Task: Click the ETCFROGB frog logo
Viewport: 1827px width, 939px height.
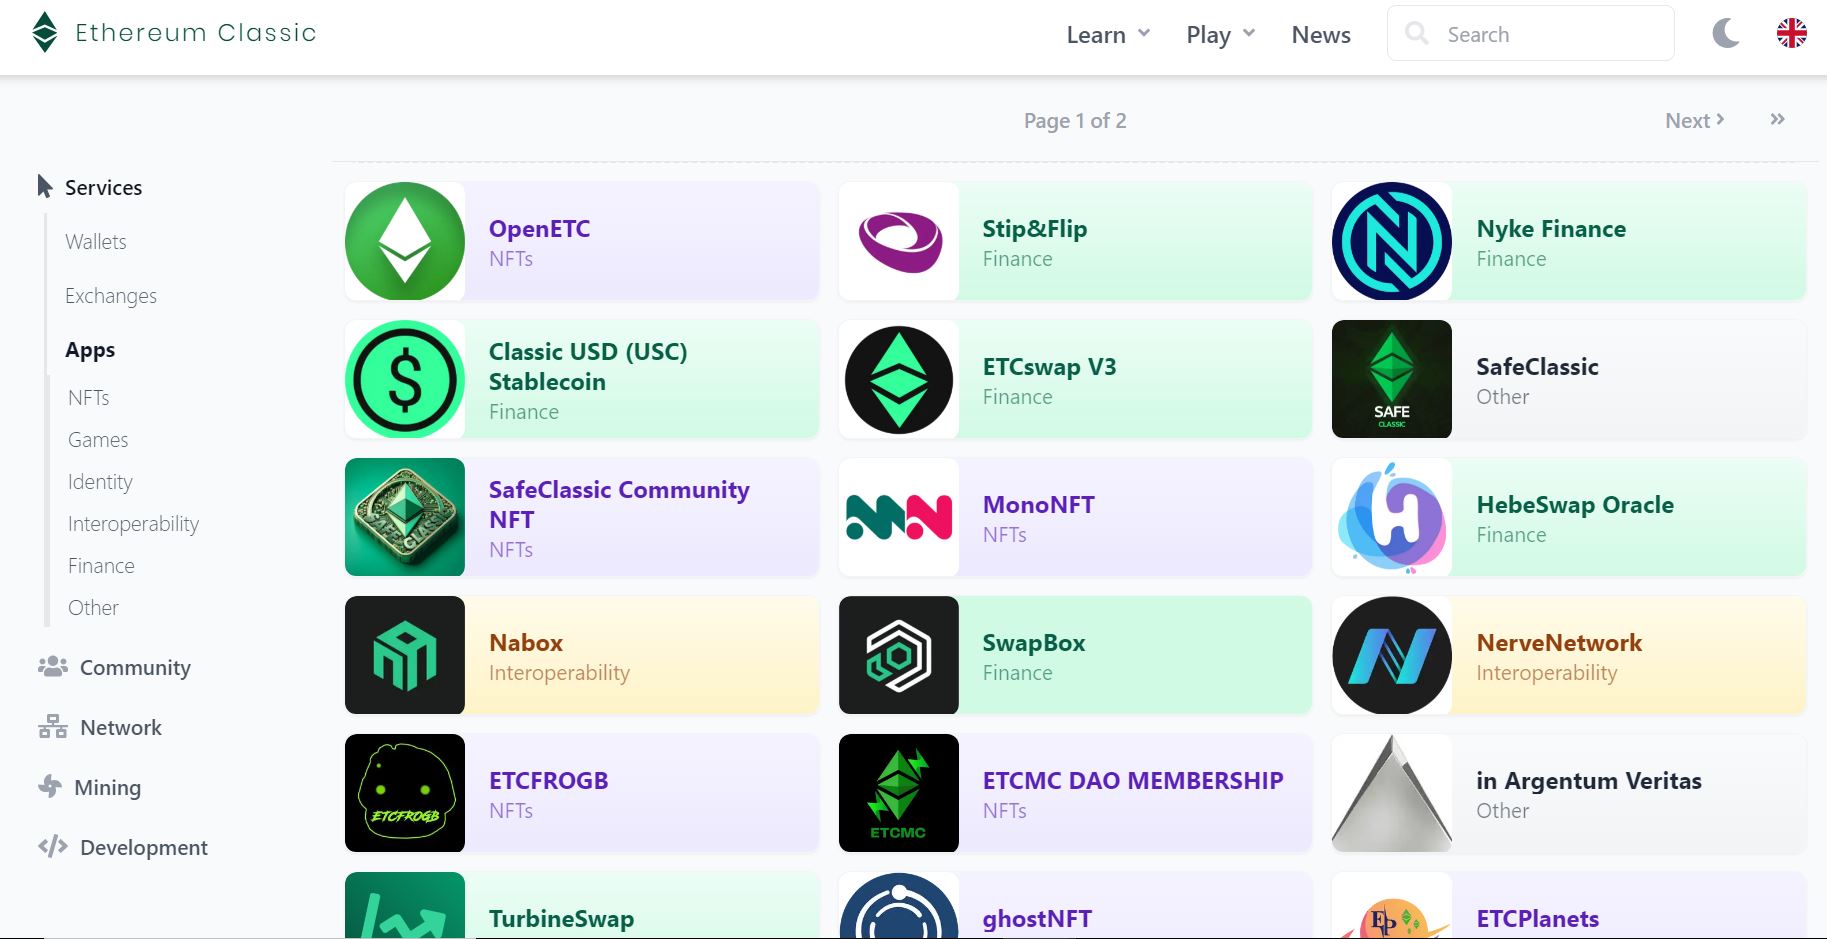Action: coord(405,793)
